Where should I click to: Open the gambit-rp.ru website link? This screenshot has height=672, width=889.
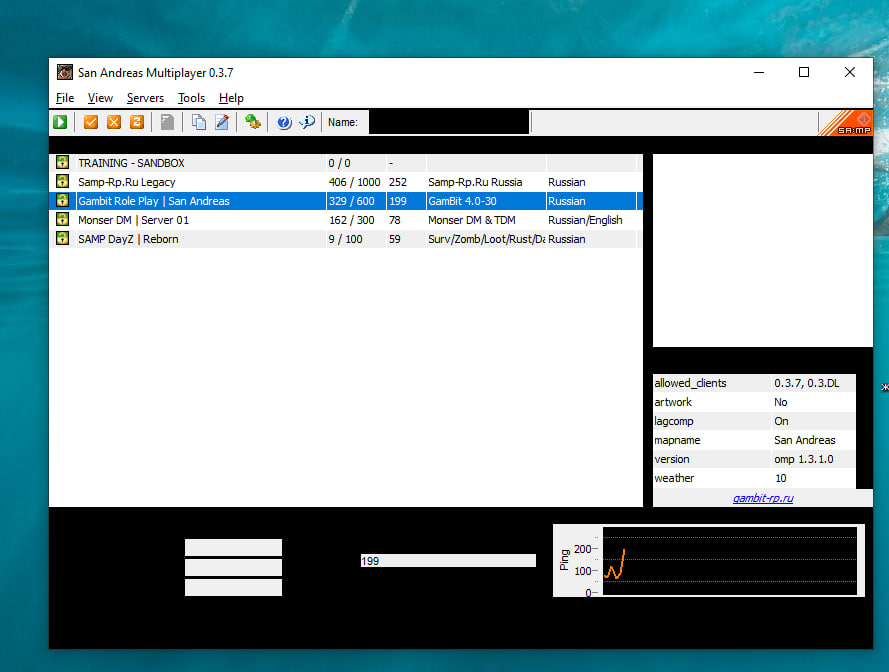point(763,498)
